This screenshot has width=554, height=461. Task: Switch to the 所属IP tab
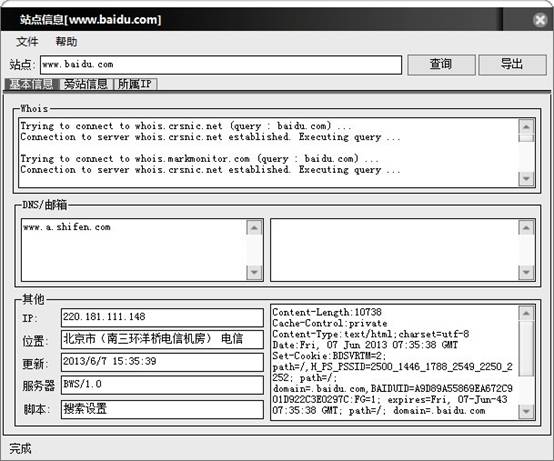135,84
